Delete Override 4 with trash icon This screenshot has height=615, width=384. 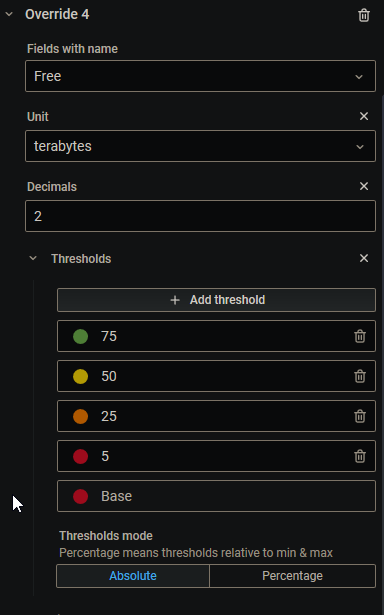point(364,15)
